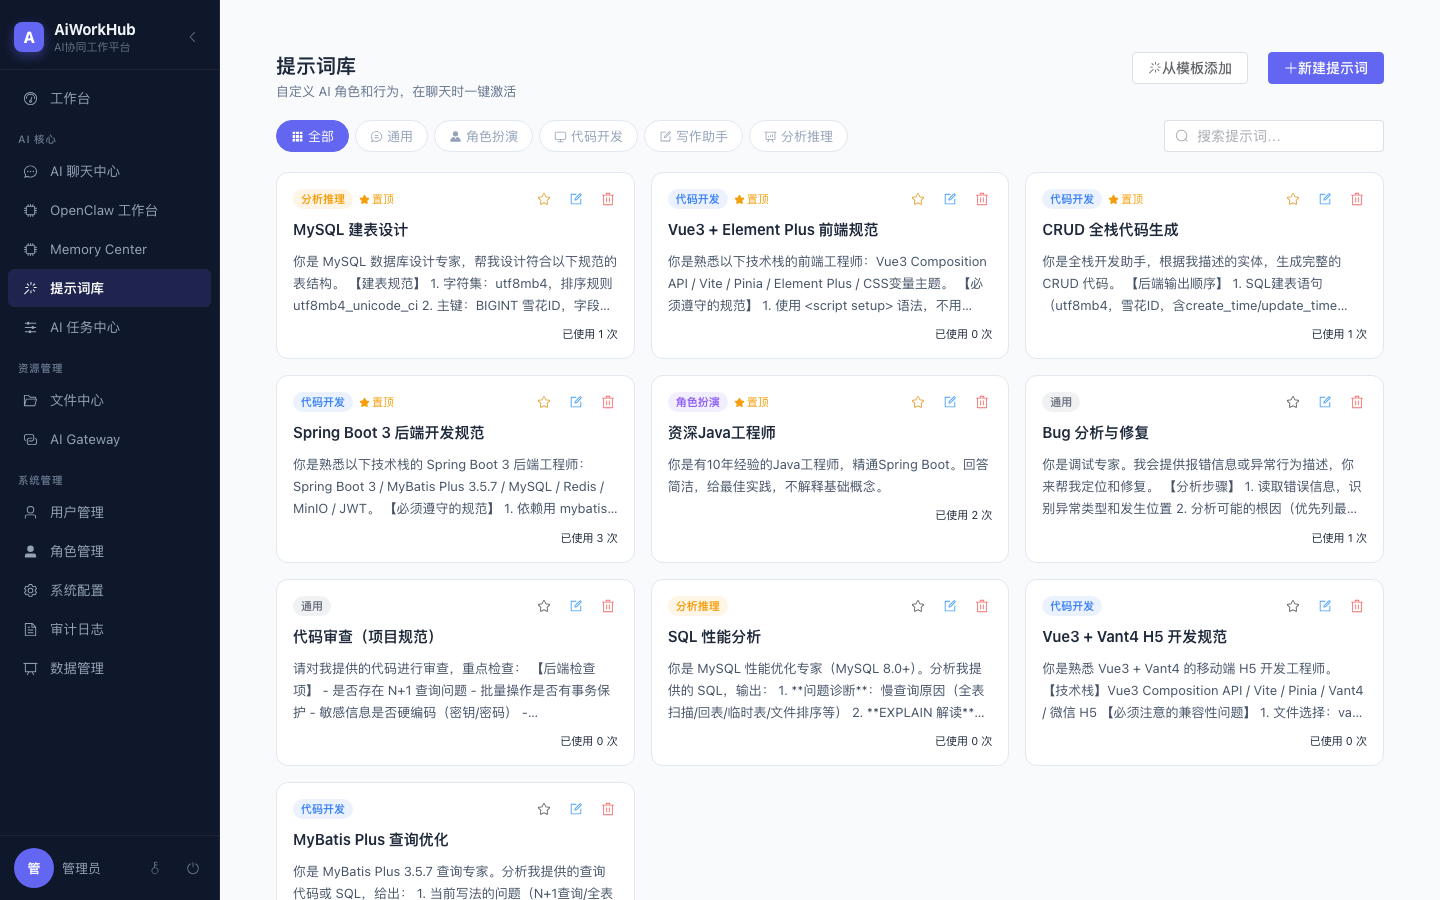Click the AiWorkHub logo icon
The height and width of the screenshot is (900, 1440).
(29, 37)
